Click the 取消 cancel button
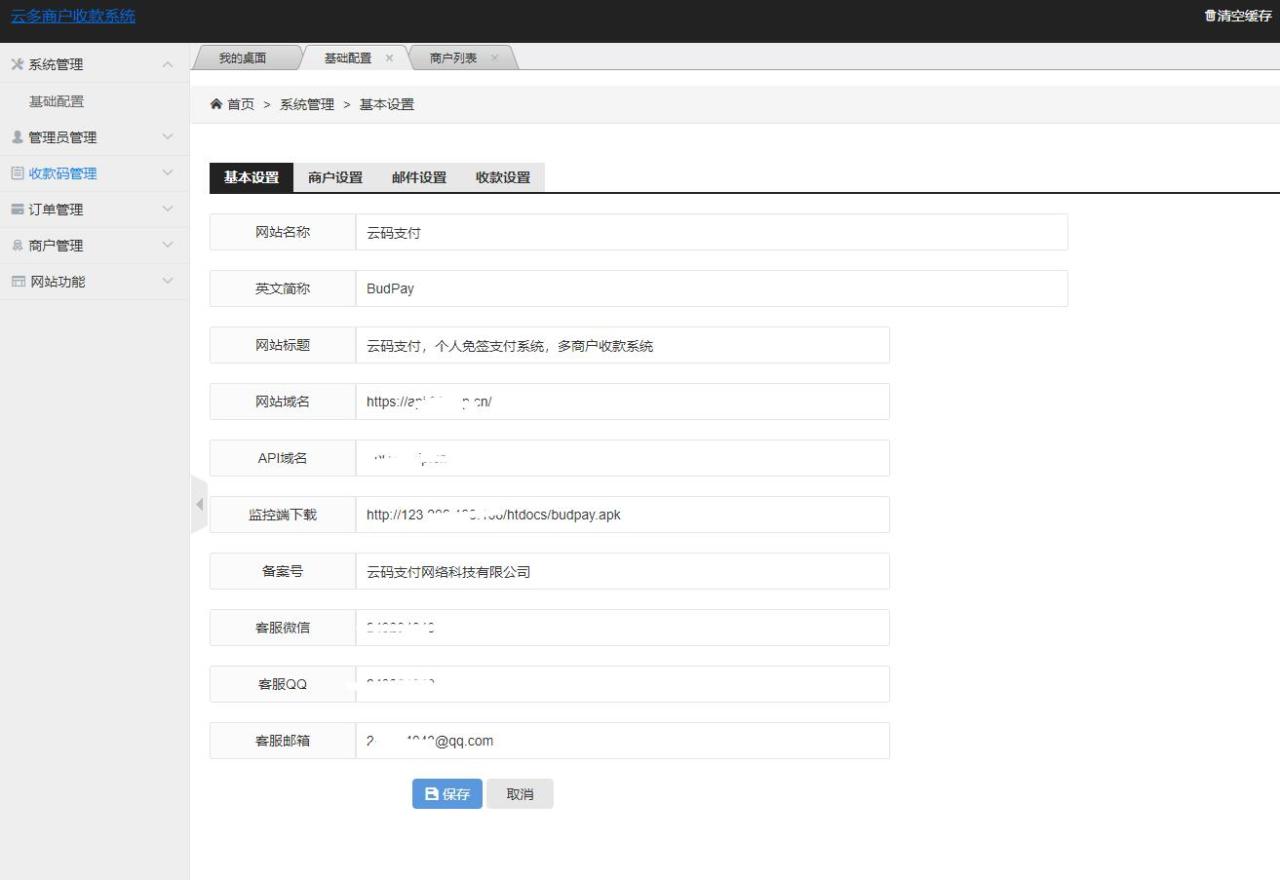Image resolution: width=1280 pixels, height=880 pixels. tap(520, 794)
